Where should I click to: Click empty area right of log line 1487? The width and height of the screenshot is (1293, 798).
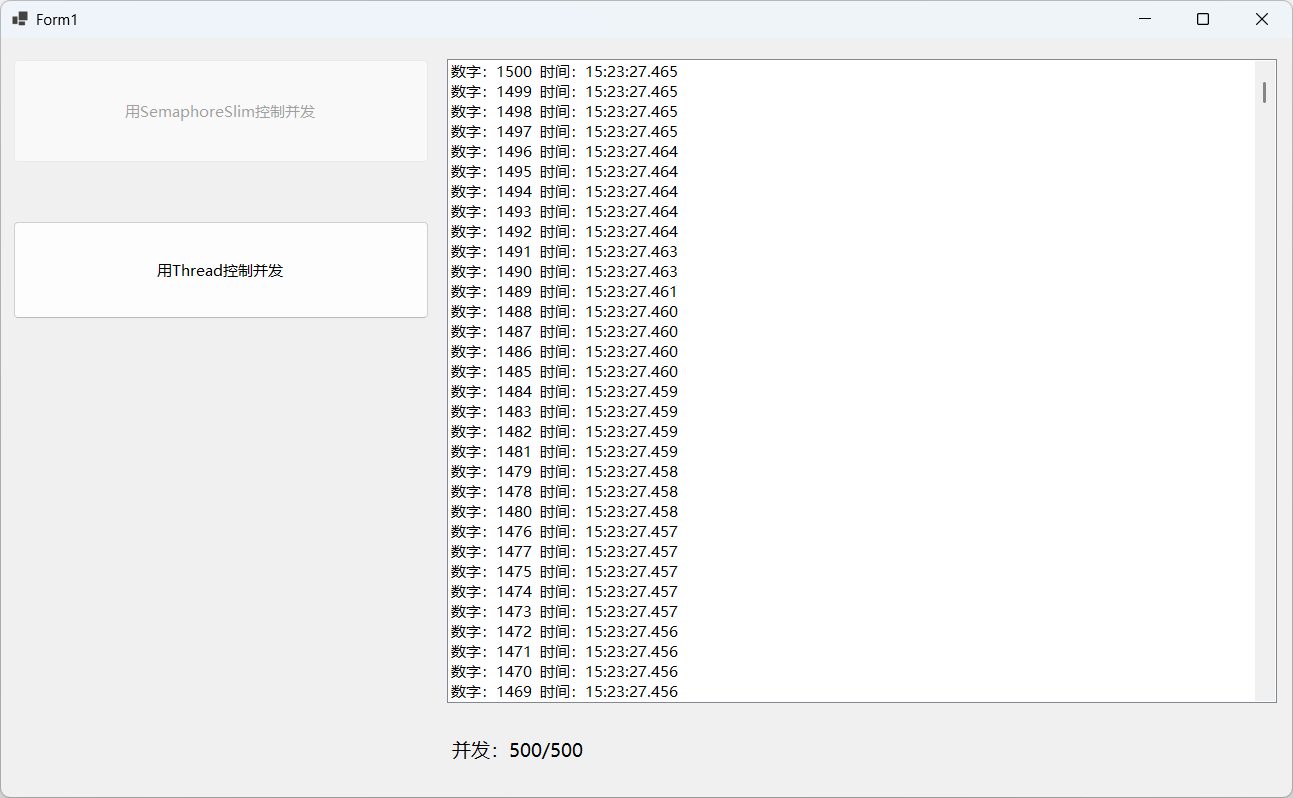pyautogui.click(x=950, y=332)
